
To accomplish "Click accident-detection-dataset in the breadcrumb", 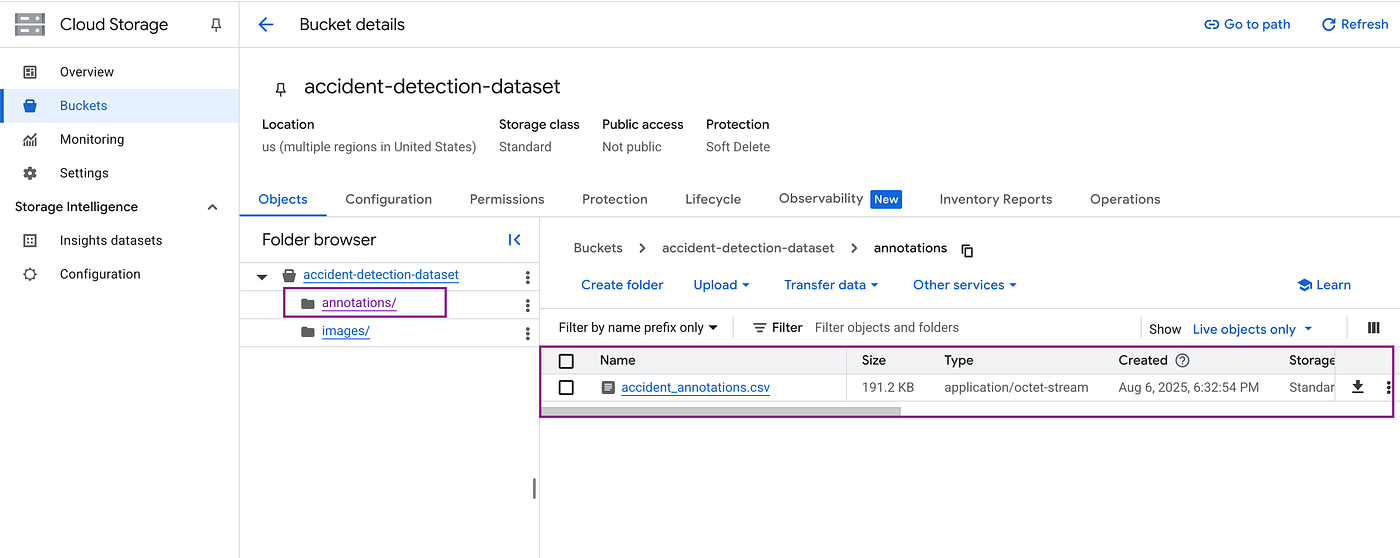I will coord(748,248).
